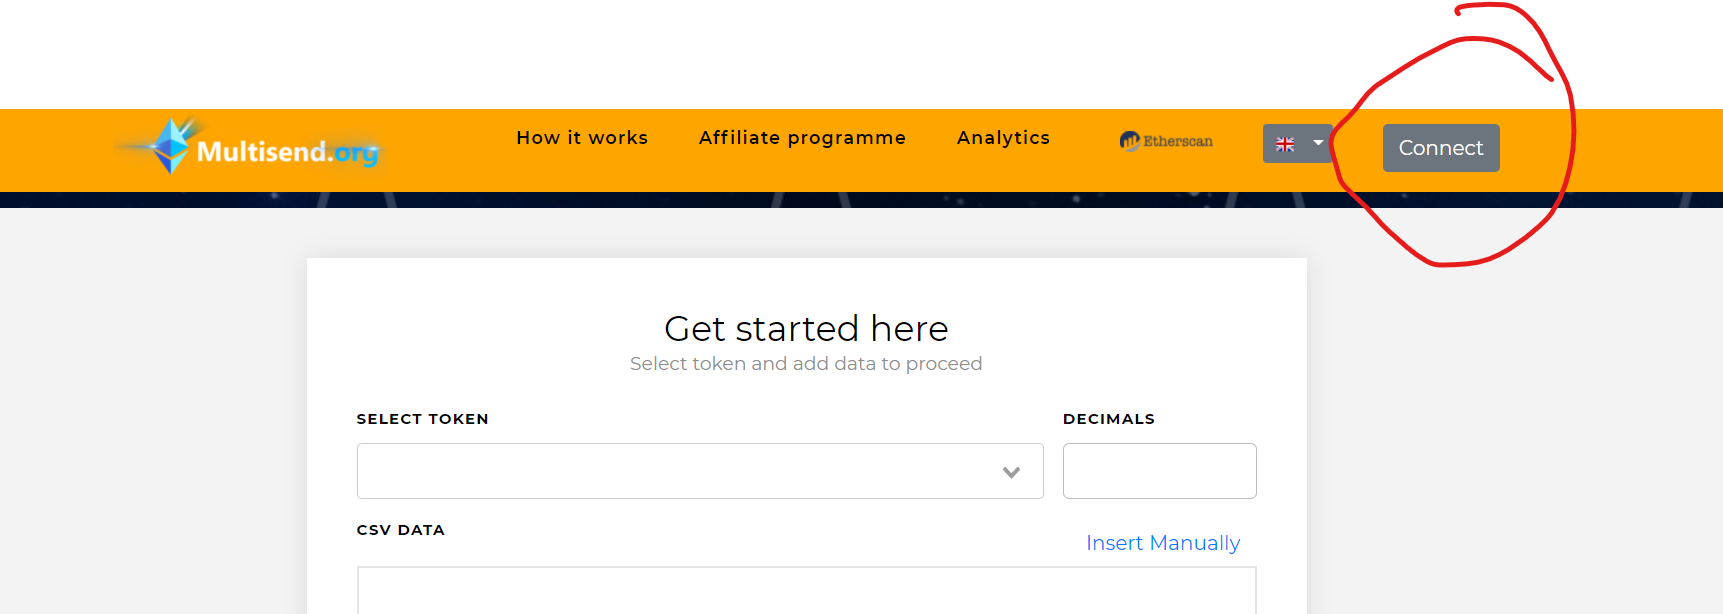Open the language flag dropdown

pos(1298,144)
